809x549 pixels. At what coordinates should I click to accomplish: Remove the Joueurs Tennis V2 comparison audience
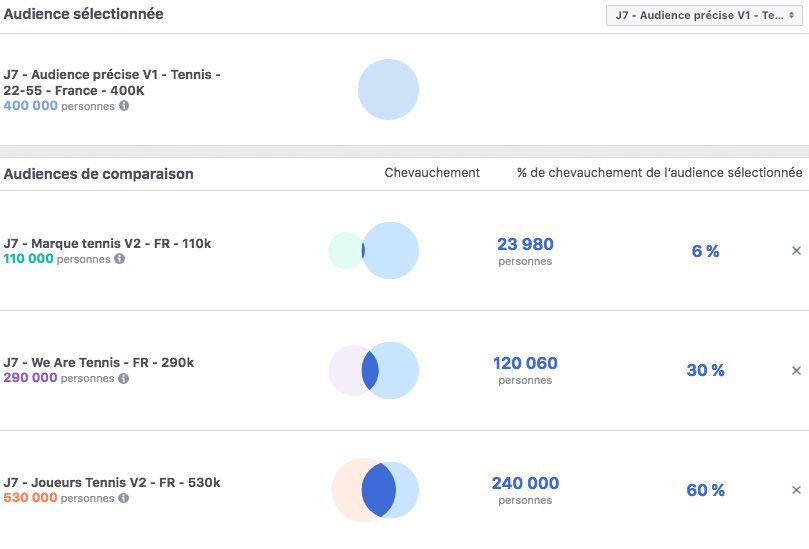point(796,490)
